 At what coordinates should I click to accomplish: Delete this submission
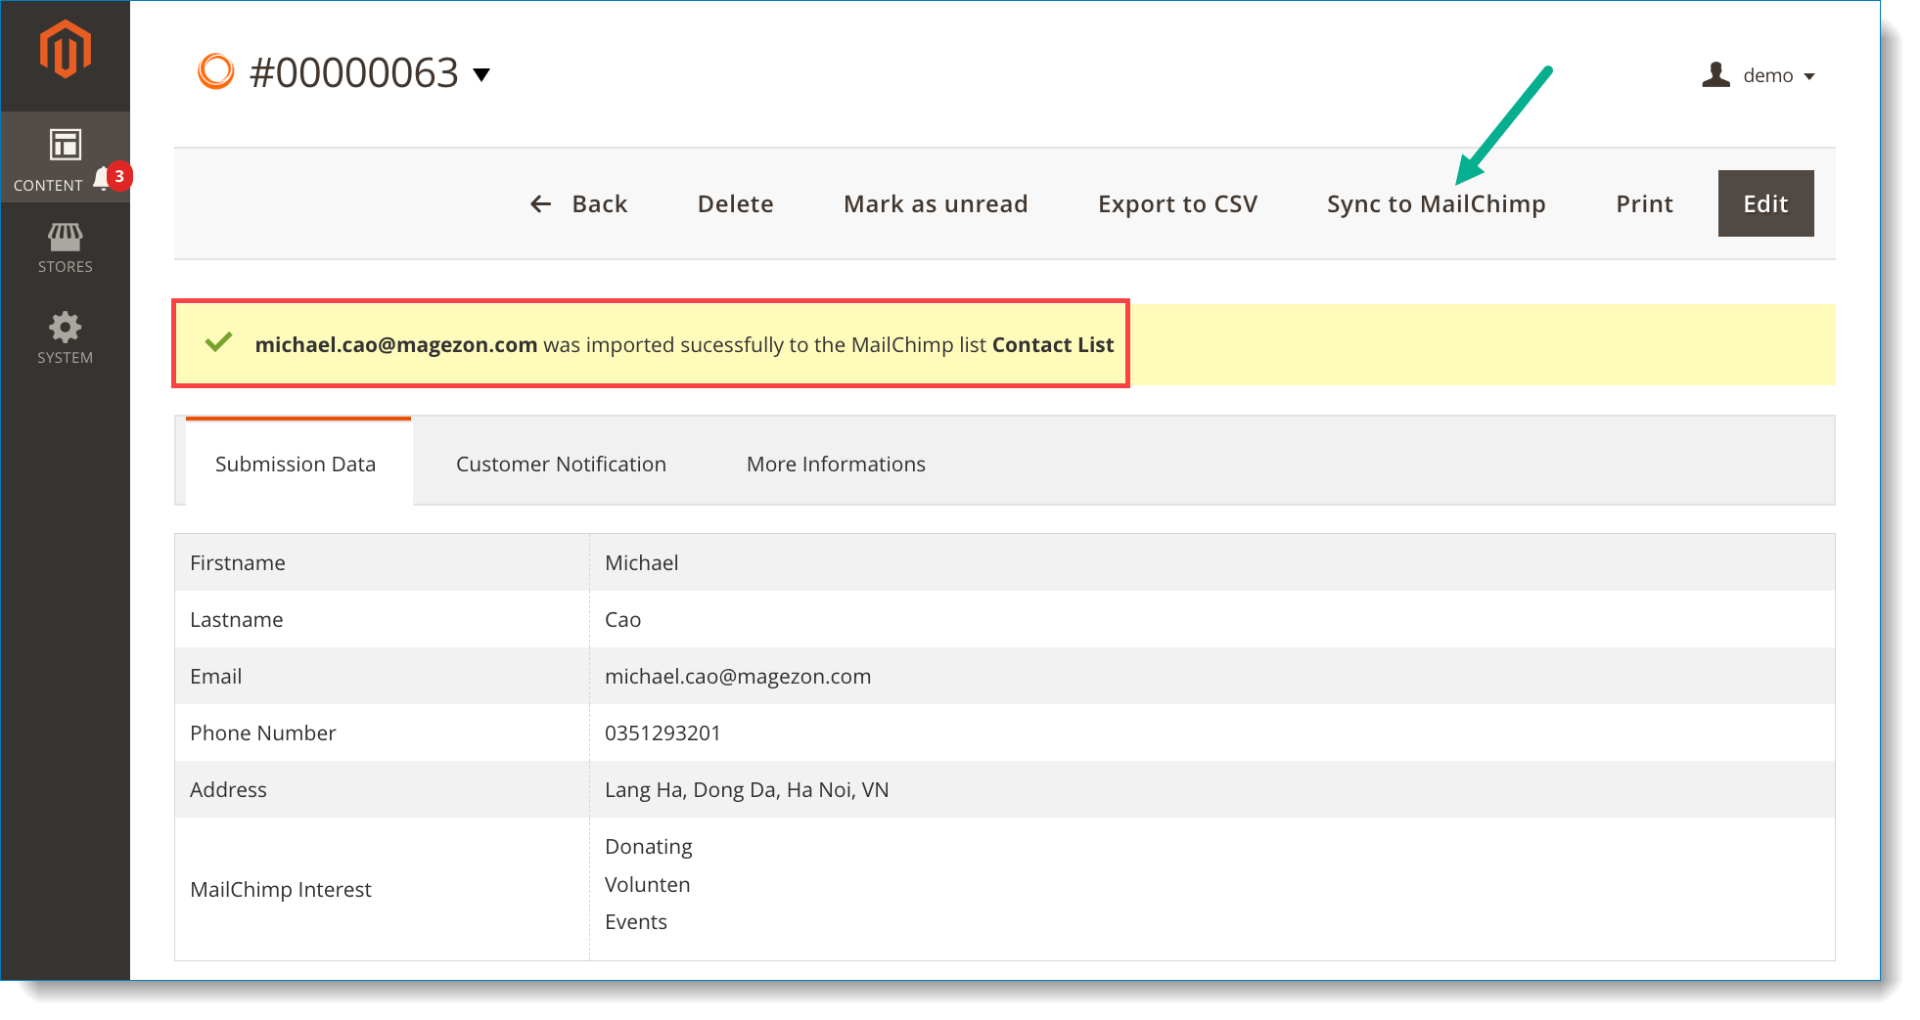click(x=735, y=203)
